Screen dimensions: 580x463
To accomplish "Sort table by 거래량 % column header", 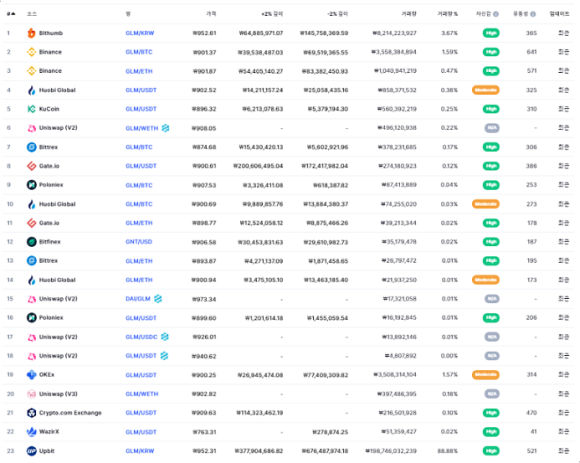I will coord(447,14).
